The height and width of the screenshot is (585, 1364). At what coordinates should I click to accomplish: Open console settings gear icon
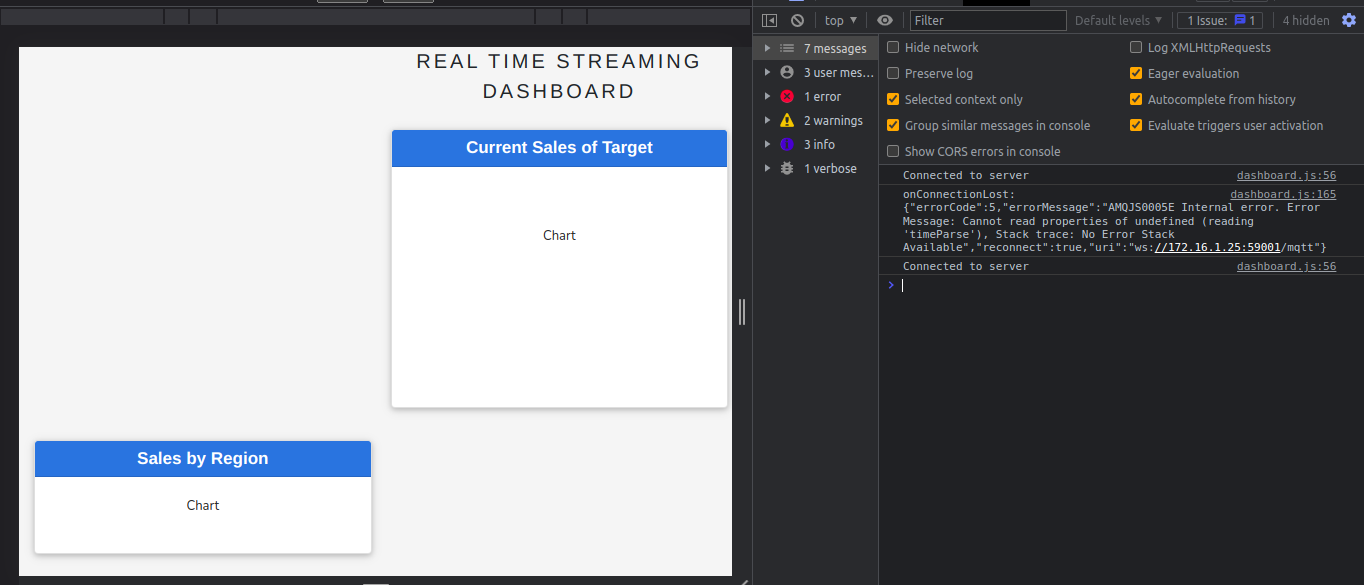pos(1349,20)
